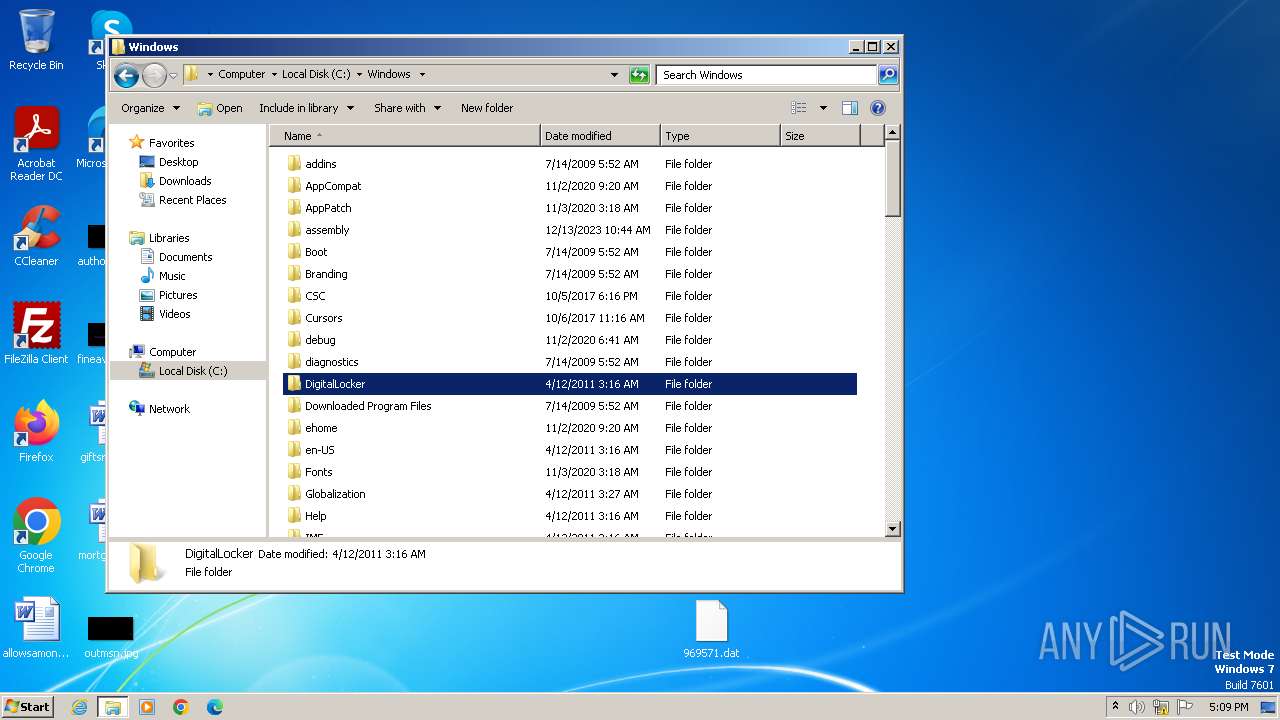
Task: Go back with the Explorer Back arrow
Action: pyautogui.click(x=126, y=75)
